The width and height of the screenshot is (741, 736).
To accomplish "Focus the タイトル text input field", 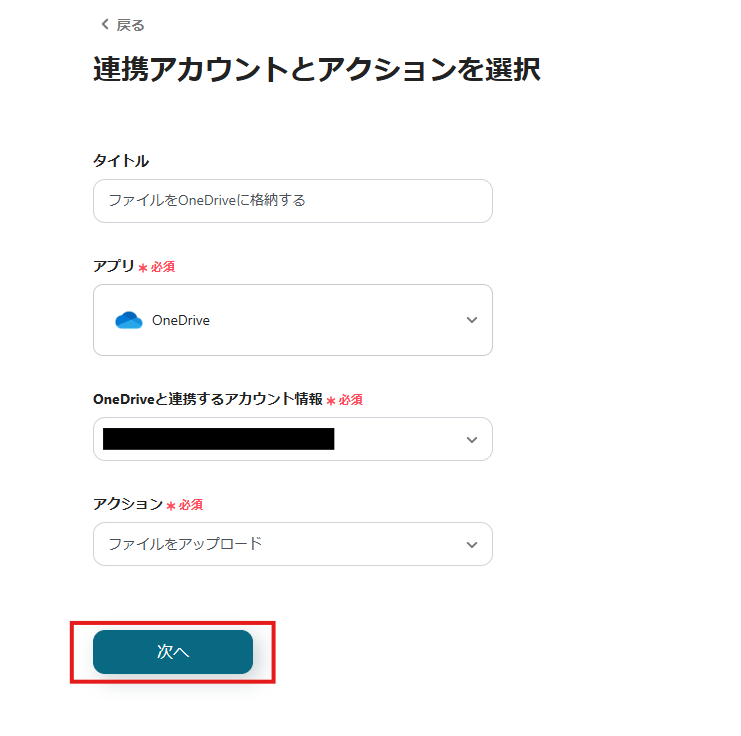I will tap(292, 200).
